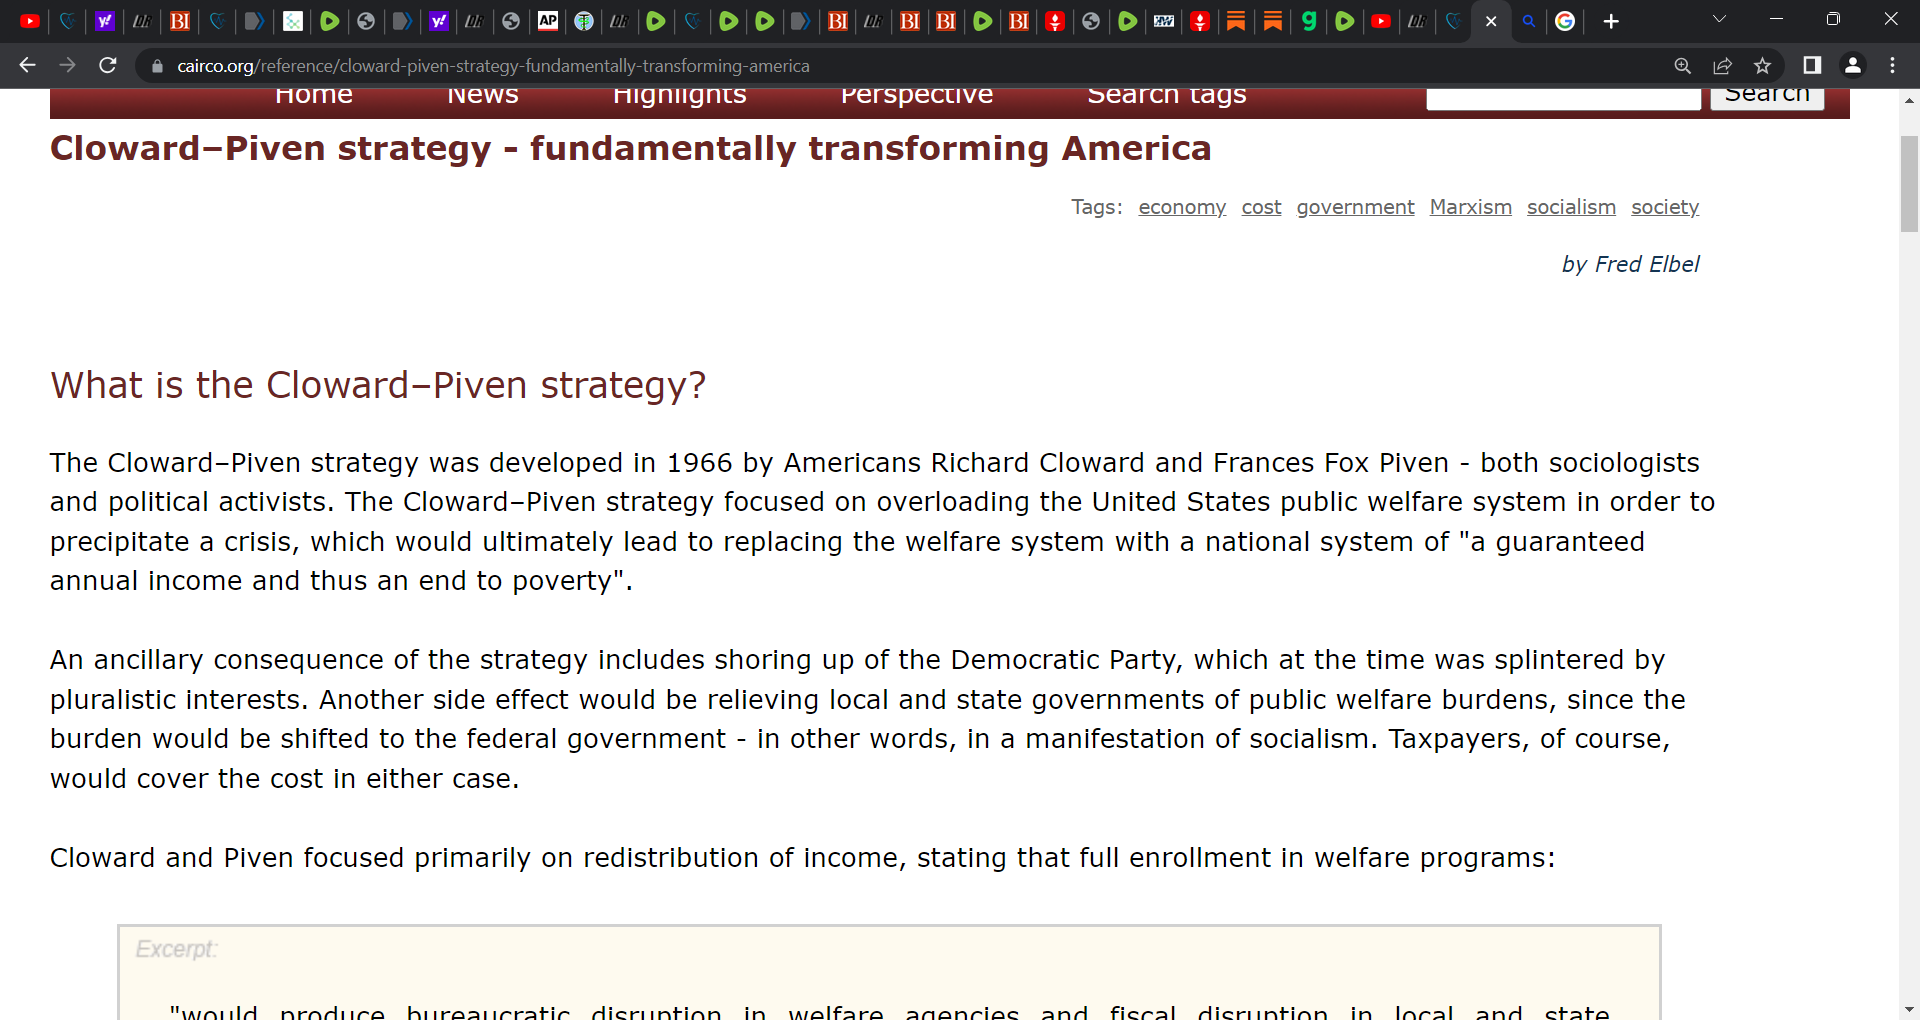Open the Goodreads tab
This screenshot has width=1920, height=1020.
1310,21
